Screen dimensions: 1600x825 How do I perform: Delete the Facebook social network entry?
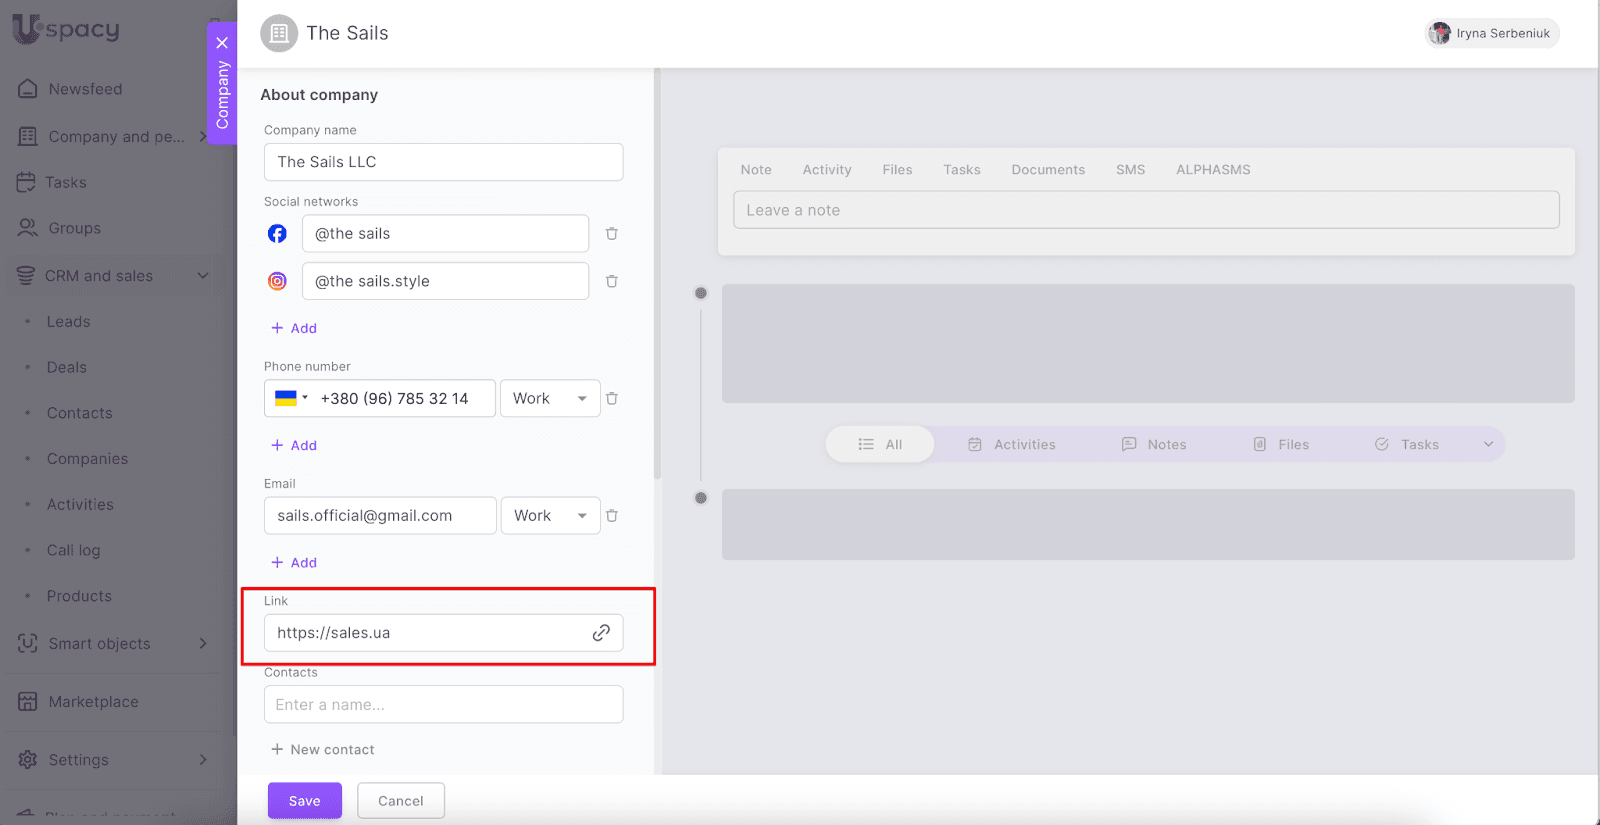click(612, 234)
